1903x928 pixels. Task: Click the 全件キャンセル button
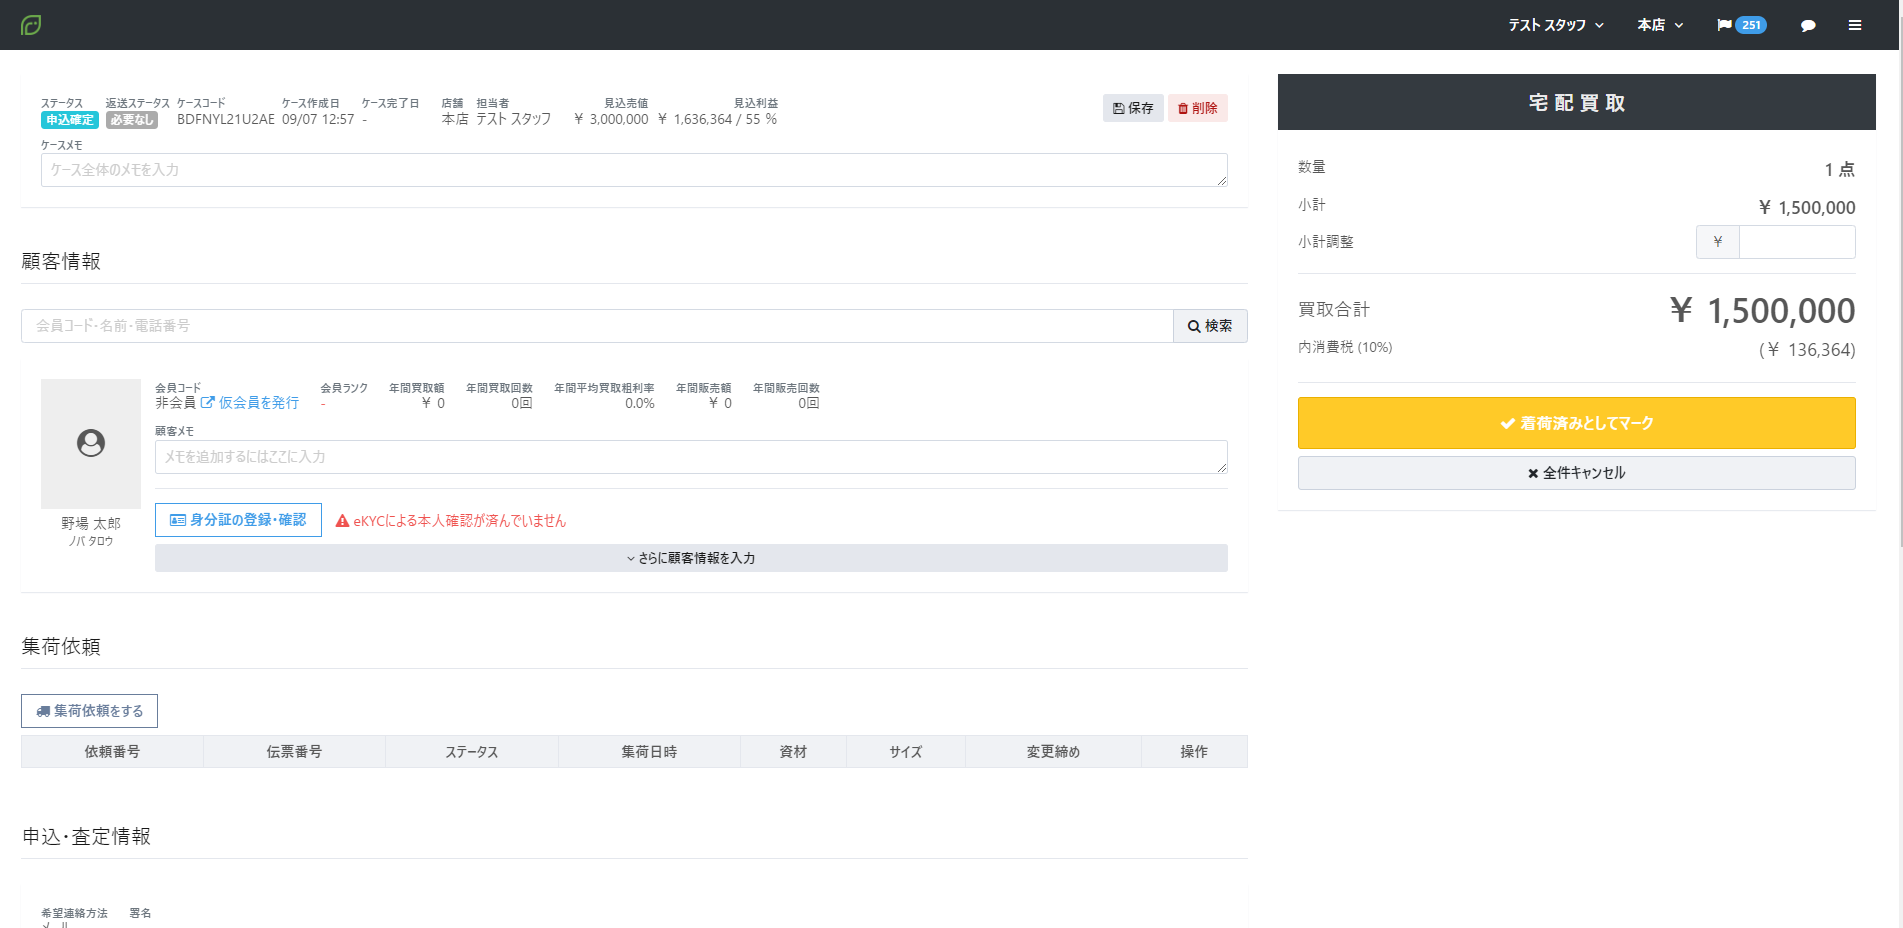point(1576,473)
